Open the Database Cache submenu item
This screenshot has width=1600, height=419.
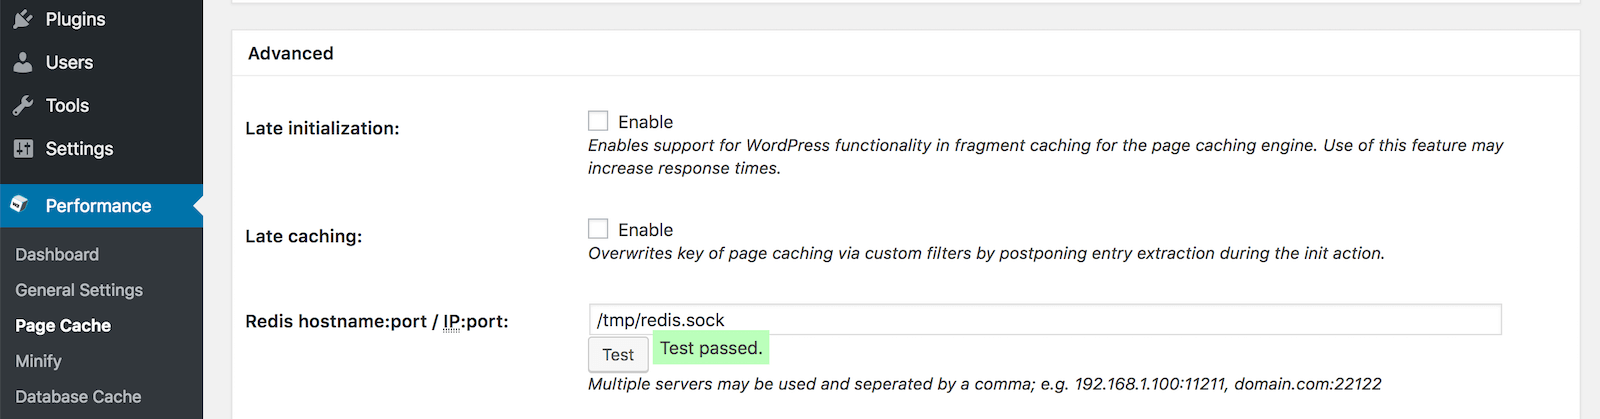coord(78,396)
